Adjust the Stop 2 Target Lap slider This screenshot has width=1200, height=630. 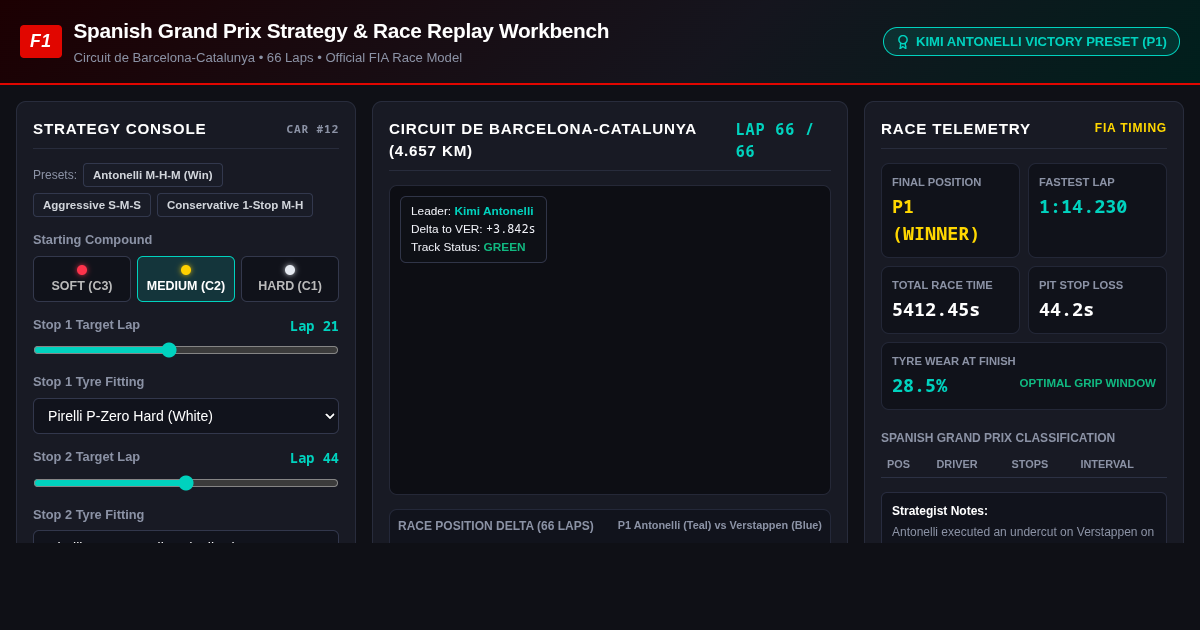click(x=186, y=483)
